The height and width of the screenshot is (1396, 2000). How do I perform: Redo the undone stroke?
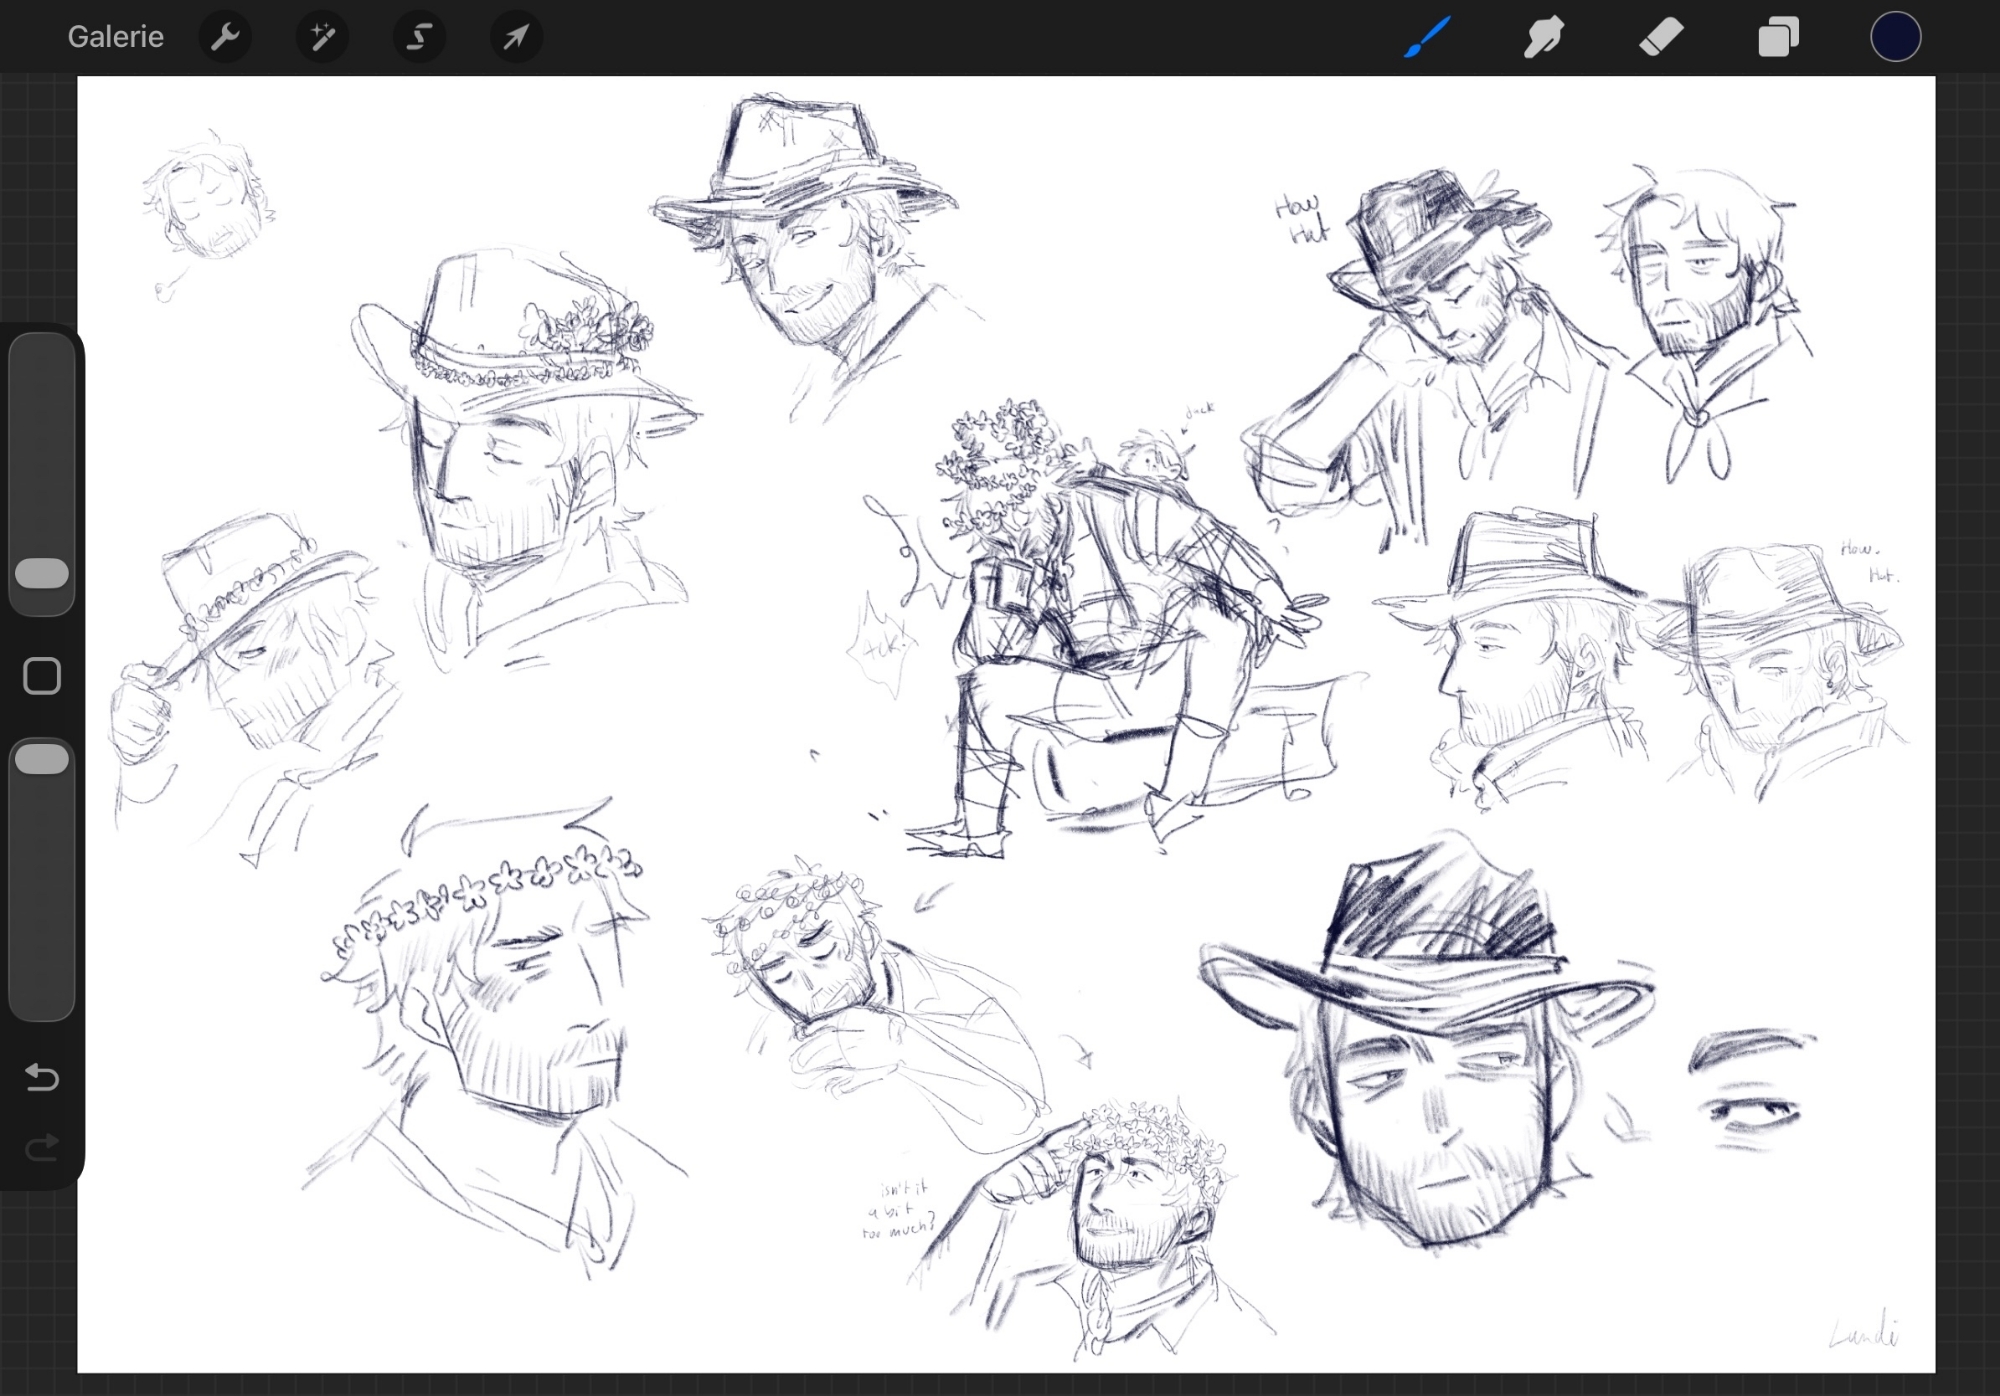pos(42,1147)
